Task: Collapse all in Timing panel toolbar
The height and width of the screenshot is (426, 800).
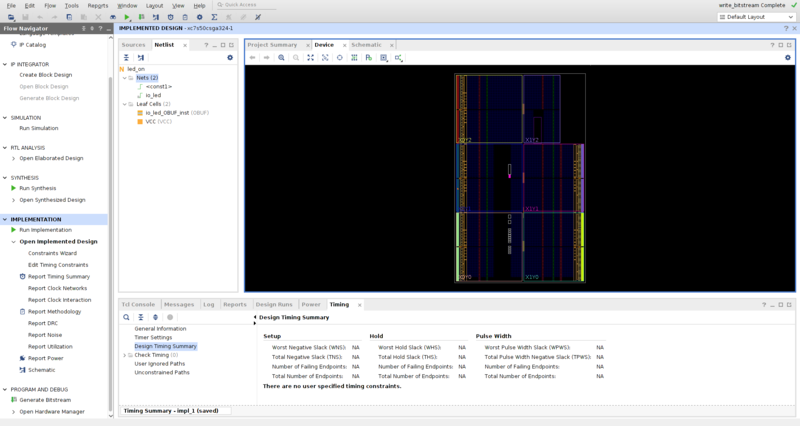Action: pyautogui.click(x=141, y=317)
